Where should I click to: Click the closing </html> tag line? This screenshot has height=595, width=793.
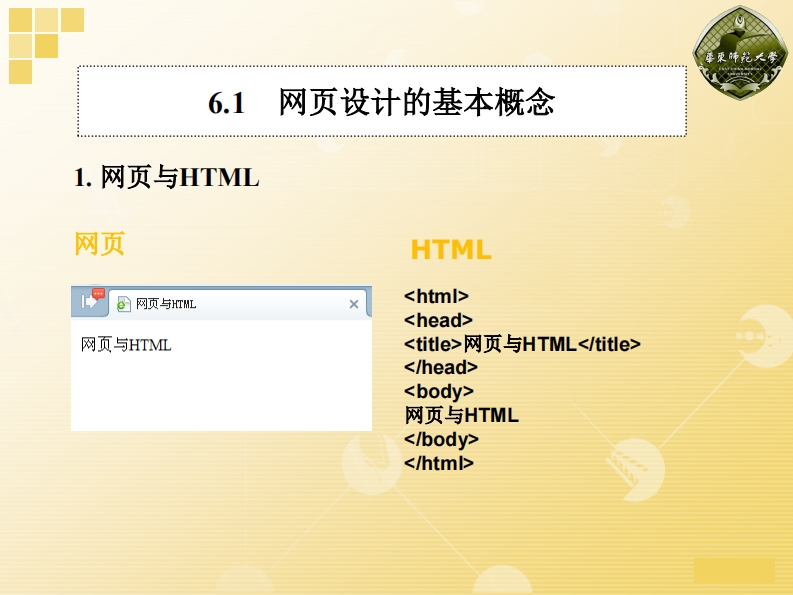click(439, 463)
